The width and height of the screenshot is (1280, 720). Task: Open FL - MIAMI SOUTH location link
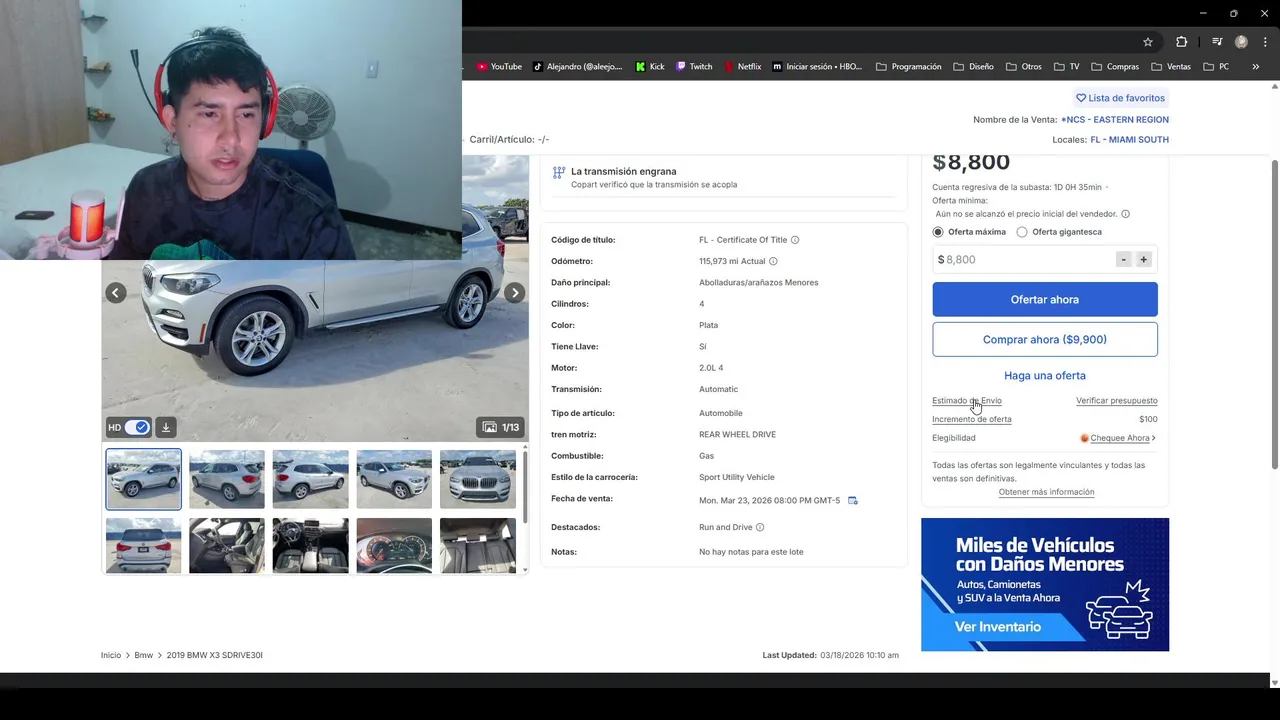pos(1129,140)
